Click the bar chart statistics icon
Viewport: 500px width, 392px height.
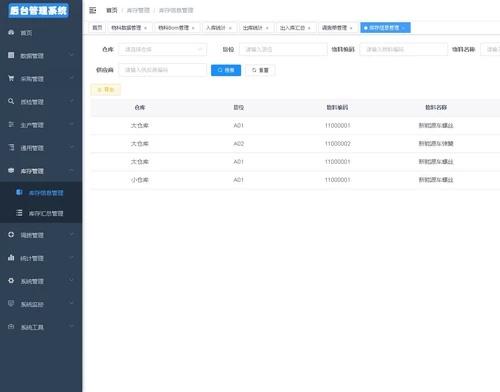(11, 258)
